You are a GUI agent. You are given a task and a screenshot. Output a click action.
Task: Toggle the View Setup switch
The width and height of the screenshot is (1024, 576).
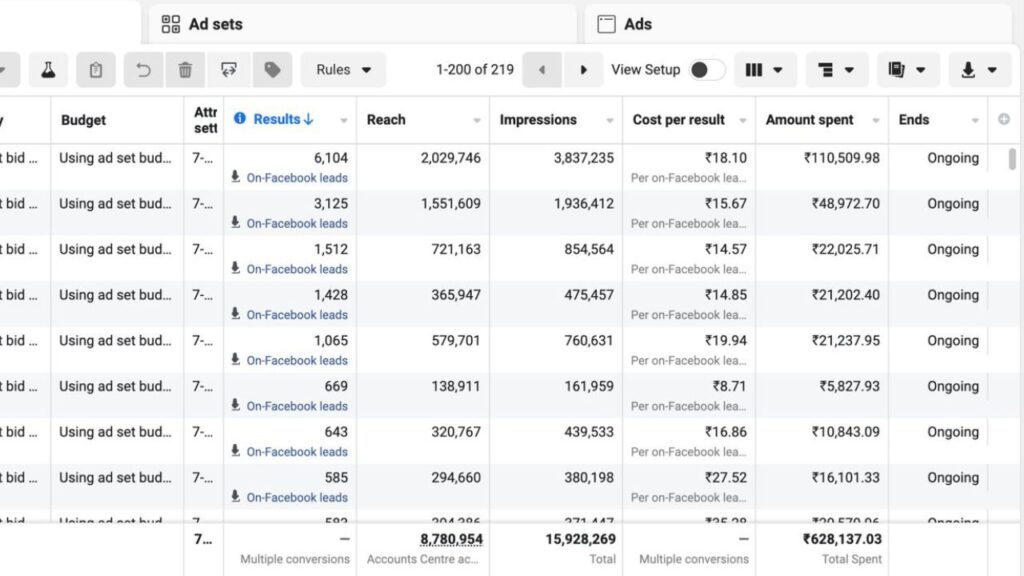point(706,70)
